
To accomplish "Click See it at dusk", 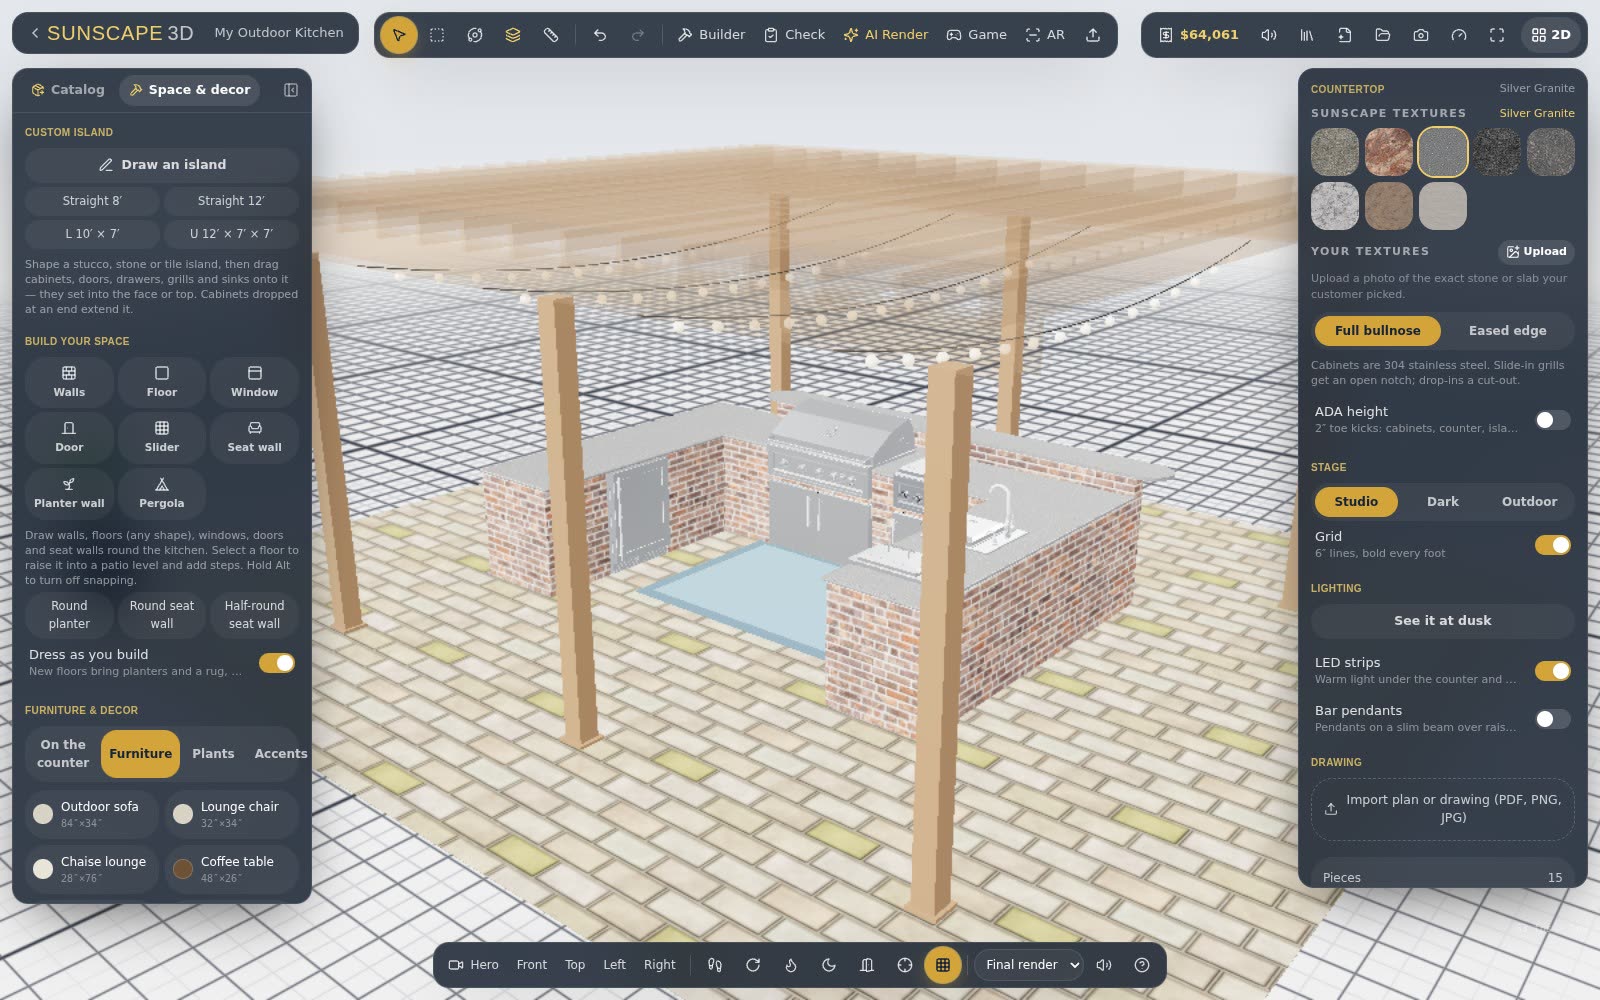I will pyautogui.click(x=1442, y=621).
